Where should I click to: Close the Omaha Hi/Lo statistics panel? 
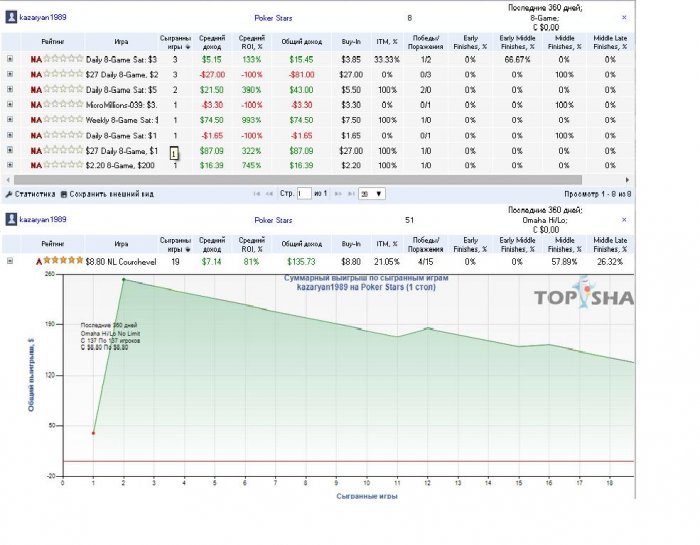click(x=624, y=220)
